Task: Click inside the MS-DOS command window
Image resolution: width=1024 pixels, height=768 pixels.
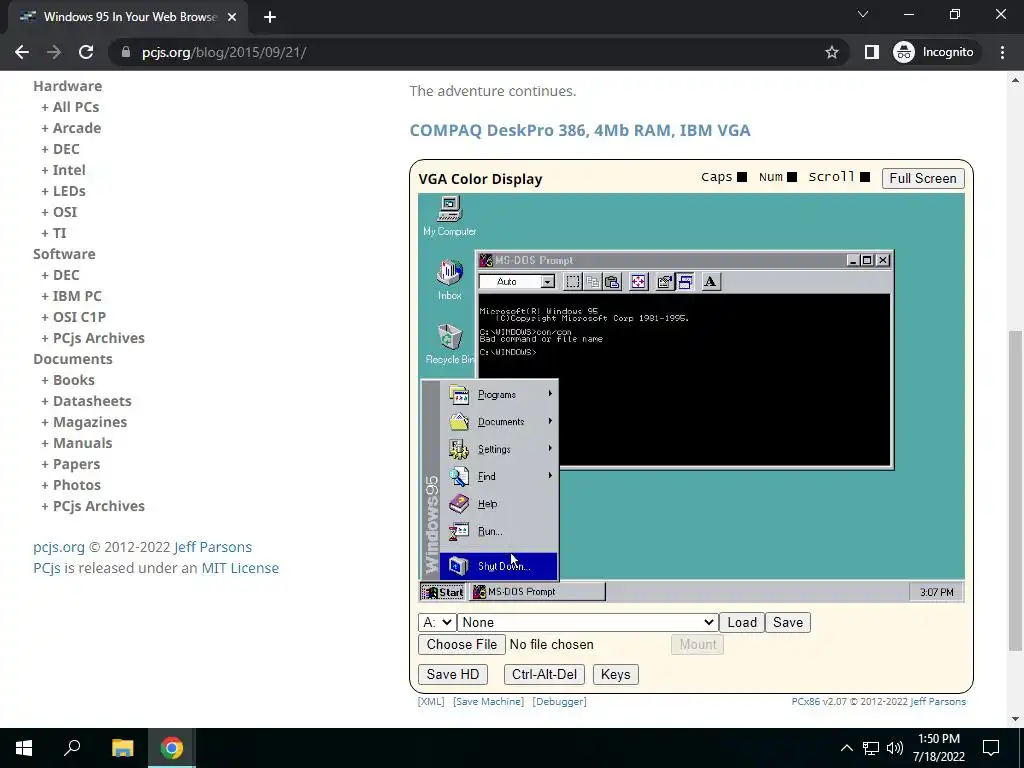Action: (x=684, y=379)
